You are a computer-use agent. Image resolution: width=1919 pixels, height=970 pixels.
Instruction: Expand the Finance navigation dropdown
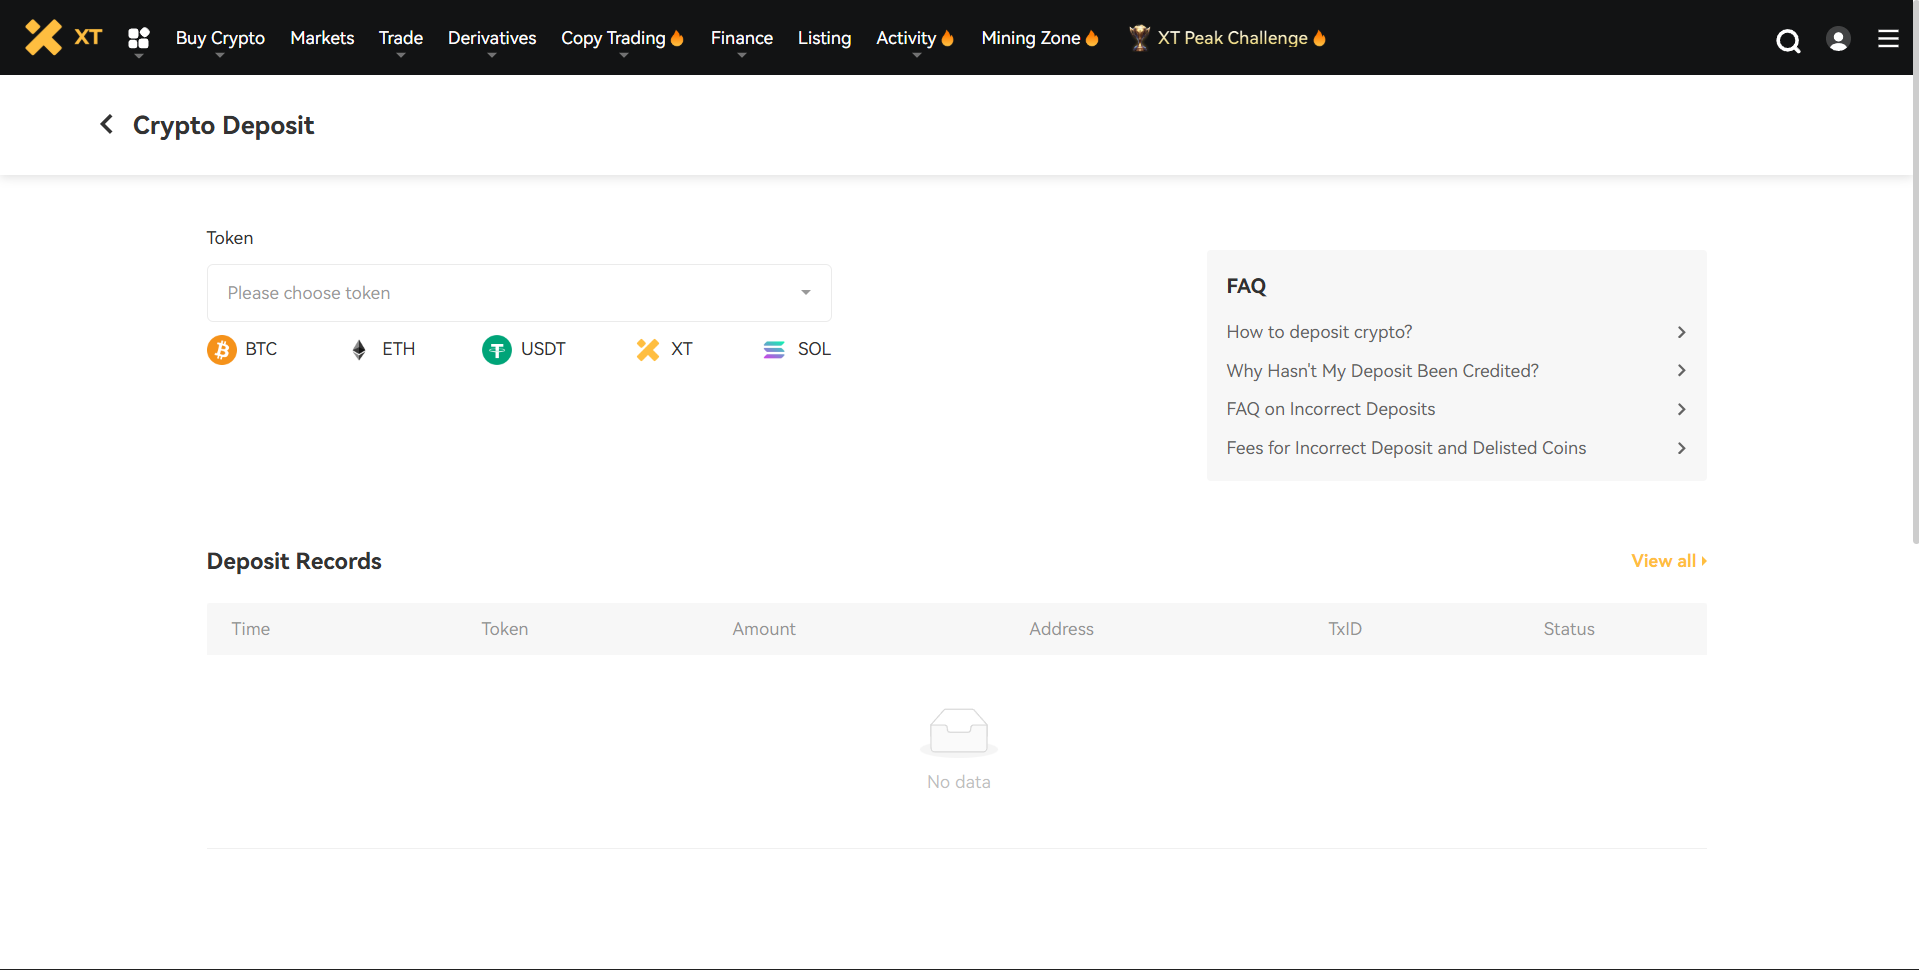coord(741,38)
